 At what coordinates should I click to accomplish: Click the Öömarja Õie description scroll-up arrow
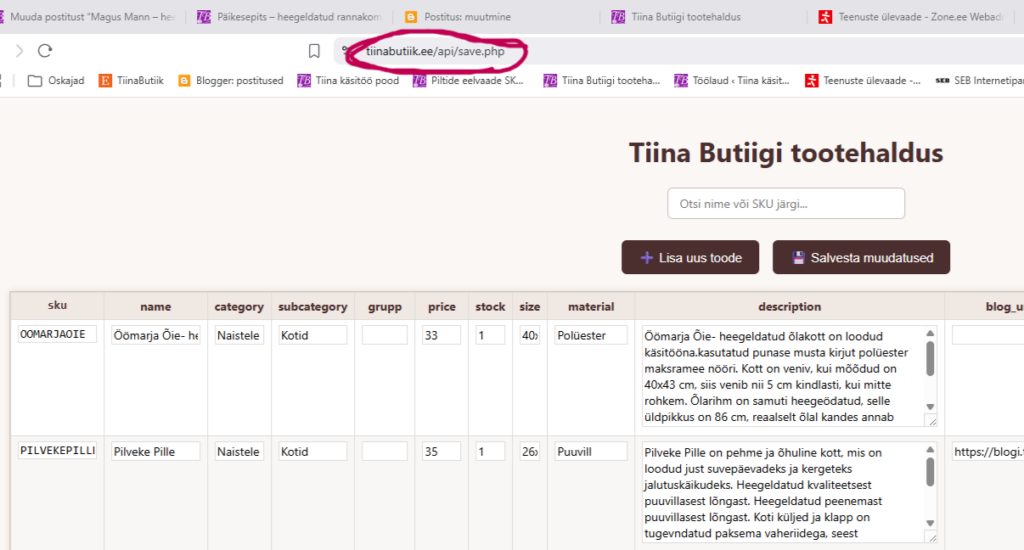[x=930, y=333]
